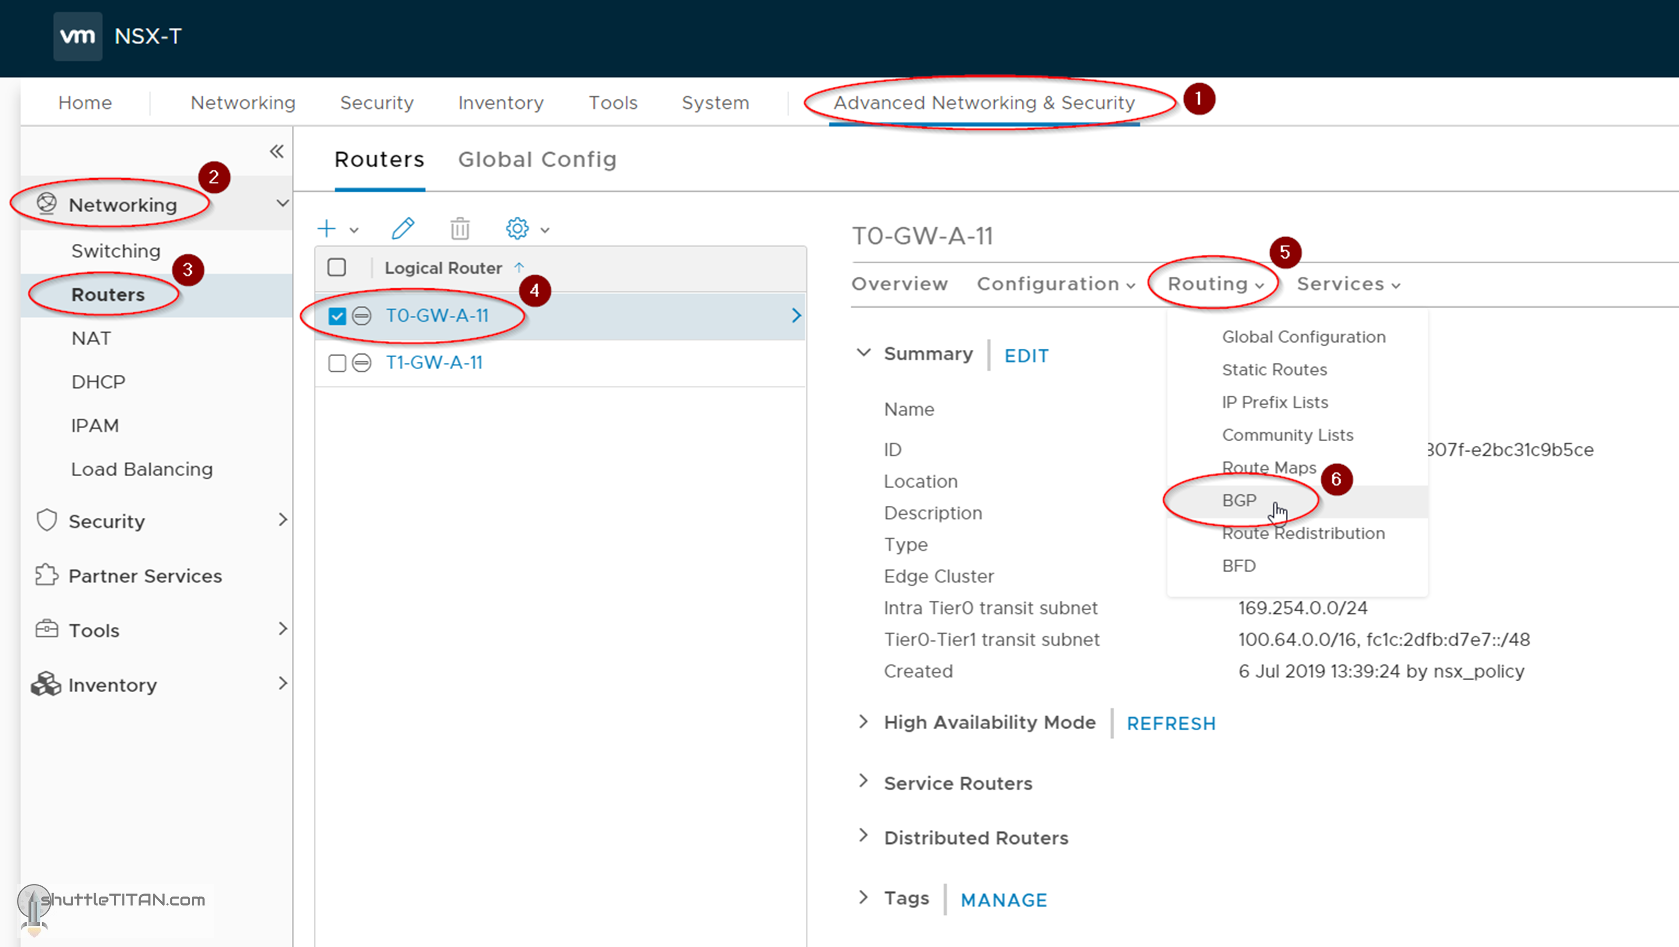Open details via the T0-GW-A-11 row arrow
This screenshot has height=947, width=1679.
tap(795, 315)
